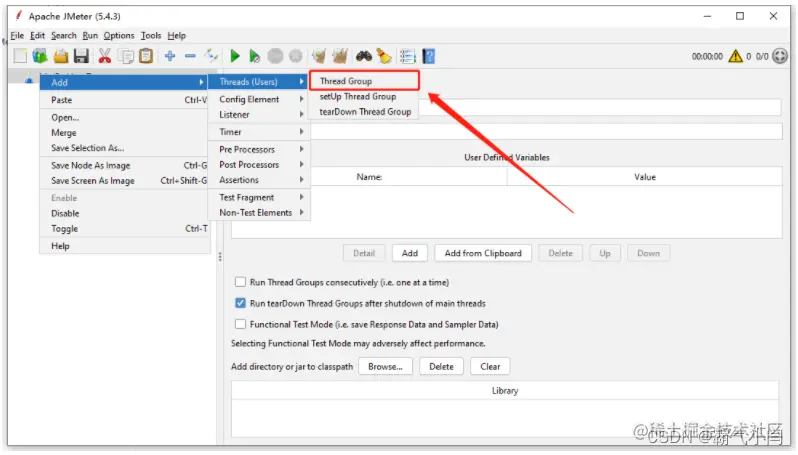Choose Disable from context menu
The width and height of the screenshot is (798, 455).
[x=124, y=213]
